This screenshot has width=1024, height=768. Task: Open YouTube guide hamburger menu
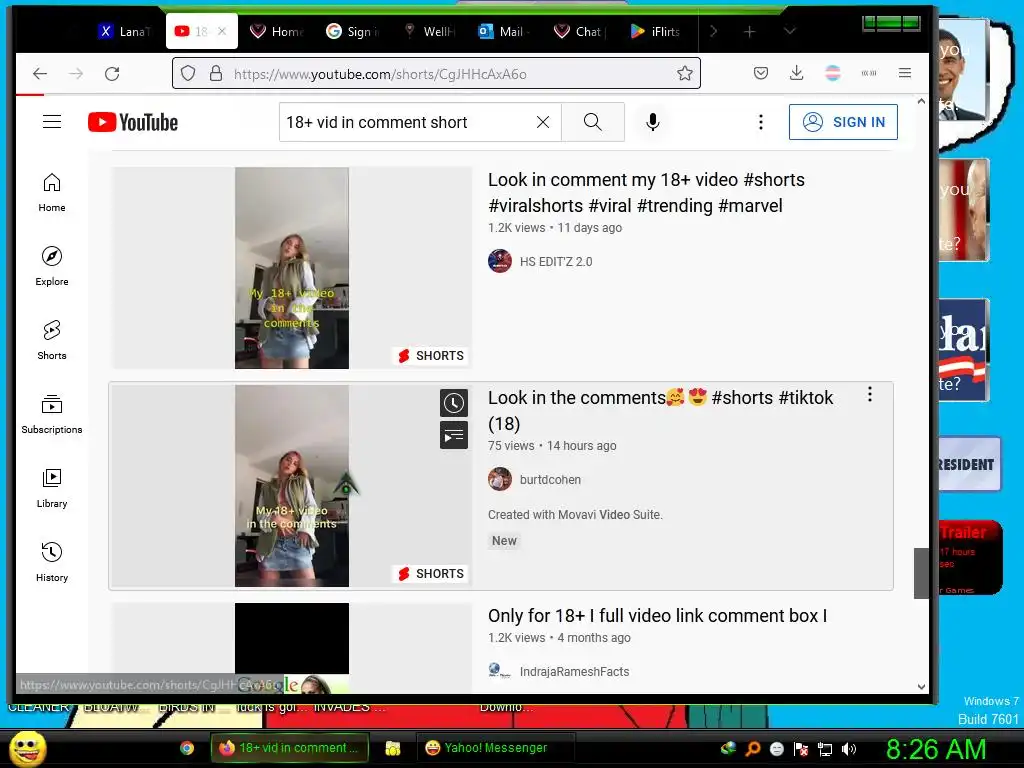tap(52, 121)
